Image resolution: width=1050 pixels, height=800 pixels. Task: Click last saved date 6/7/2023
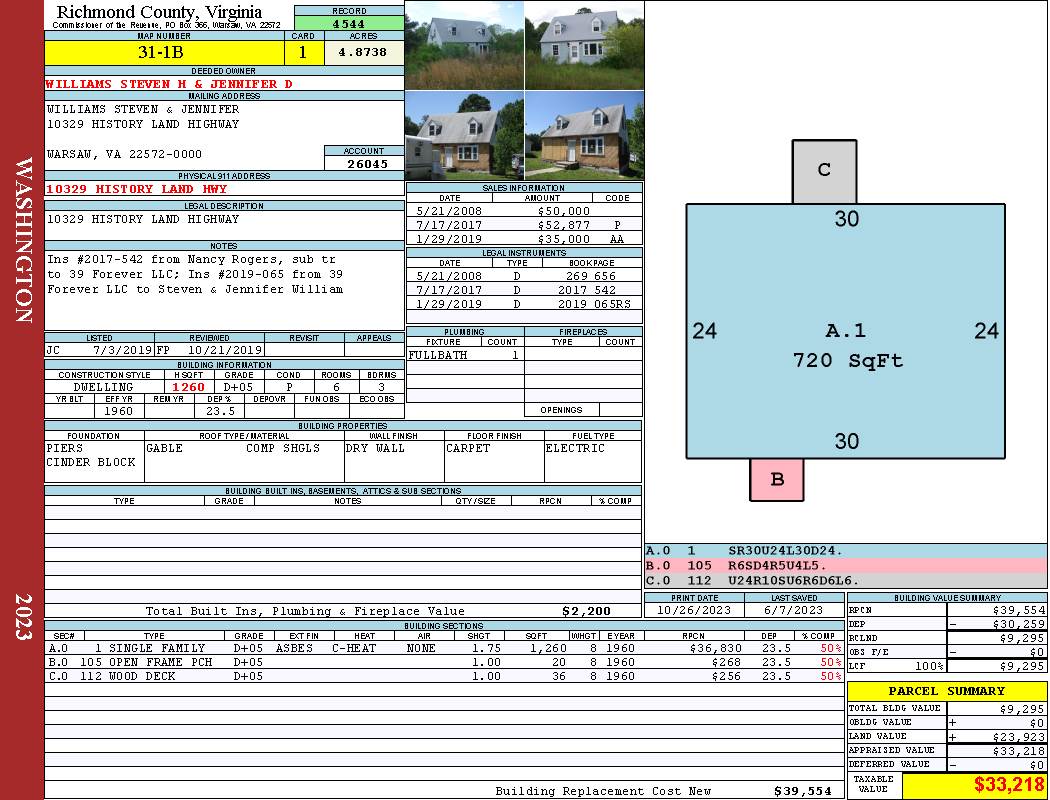pos(794,611)
